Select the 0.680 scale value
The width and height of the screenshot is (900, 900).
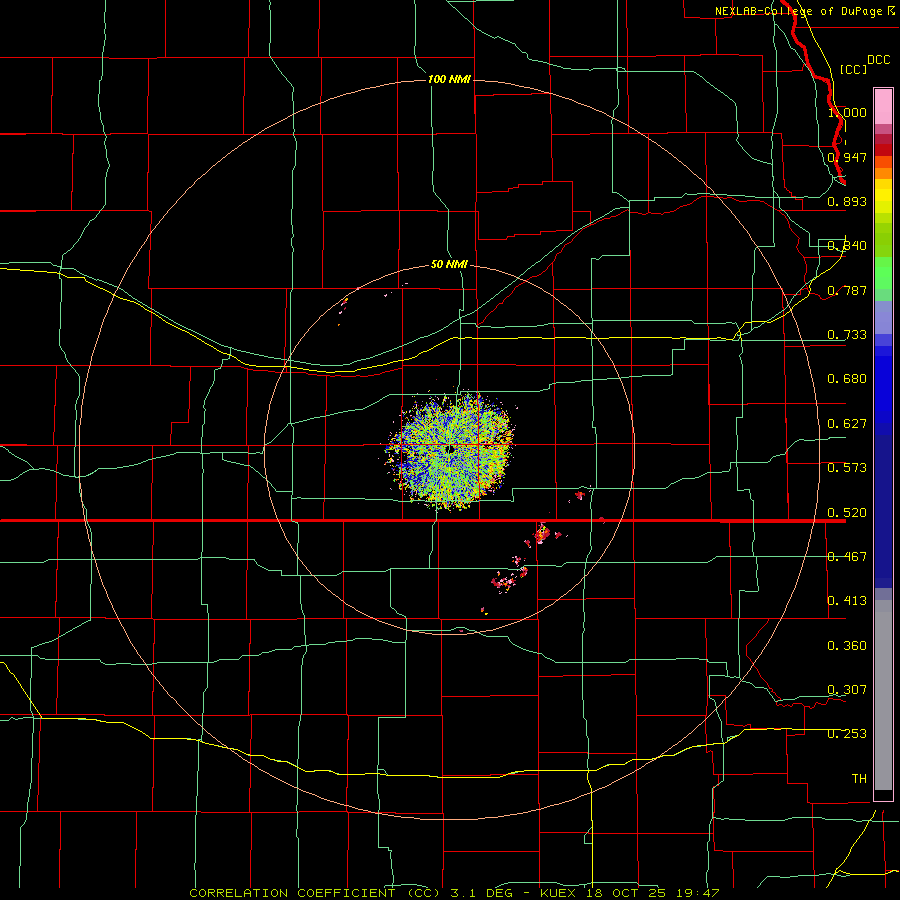847,379
